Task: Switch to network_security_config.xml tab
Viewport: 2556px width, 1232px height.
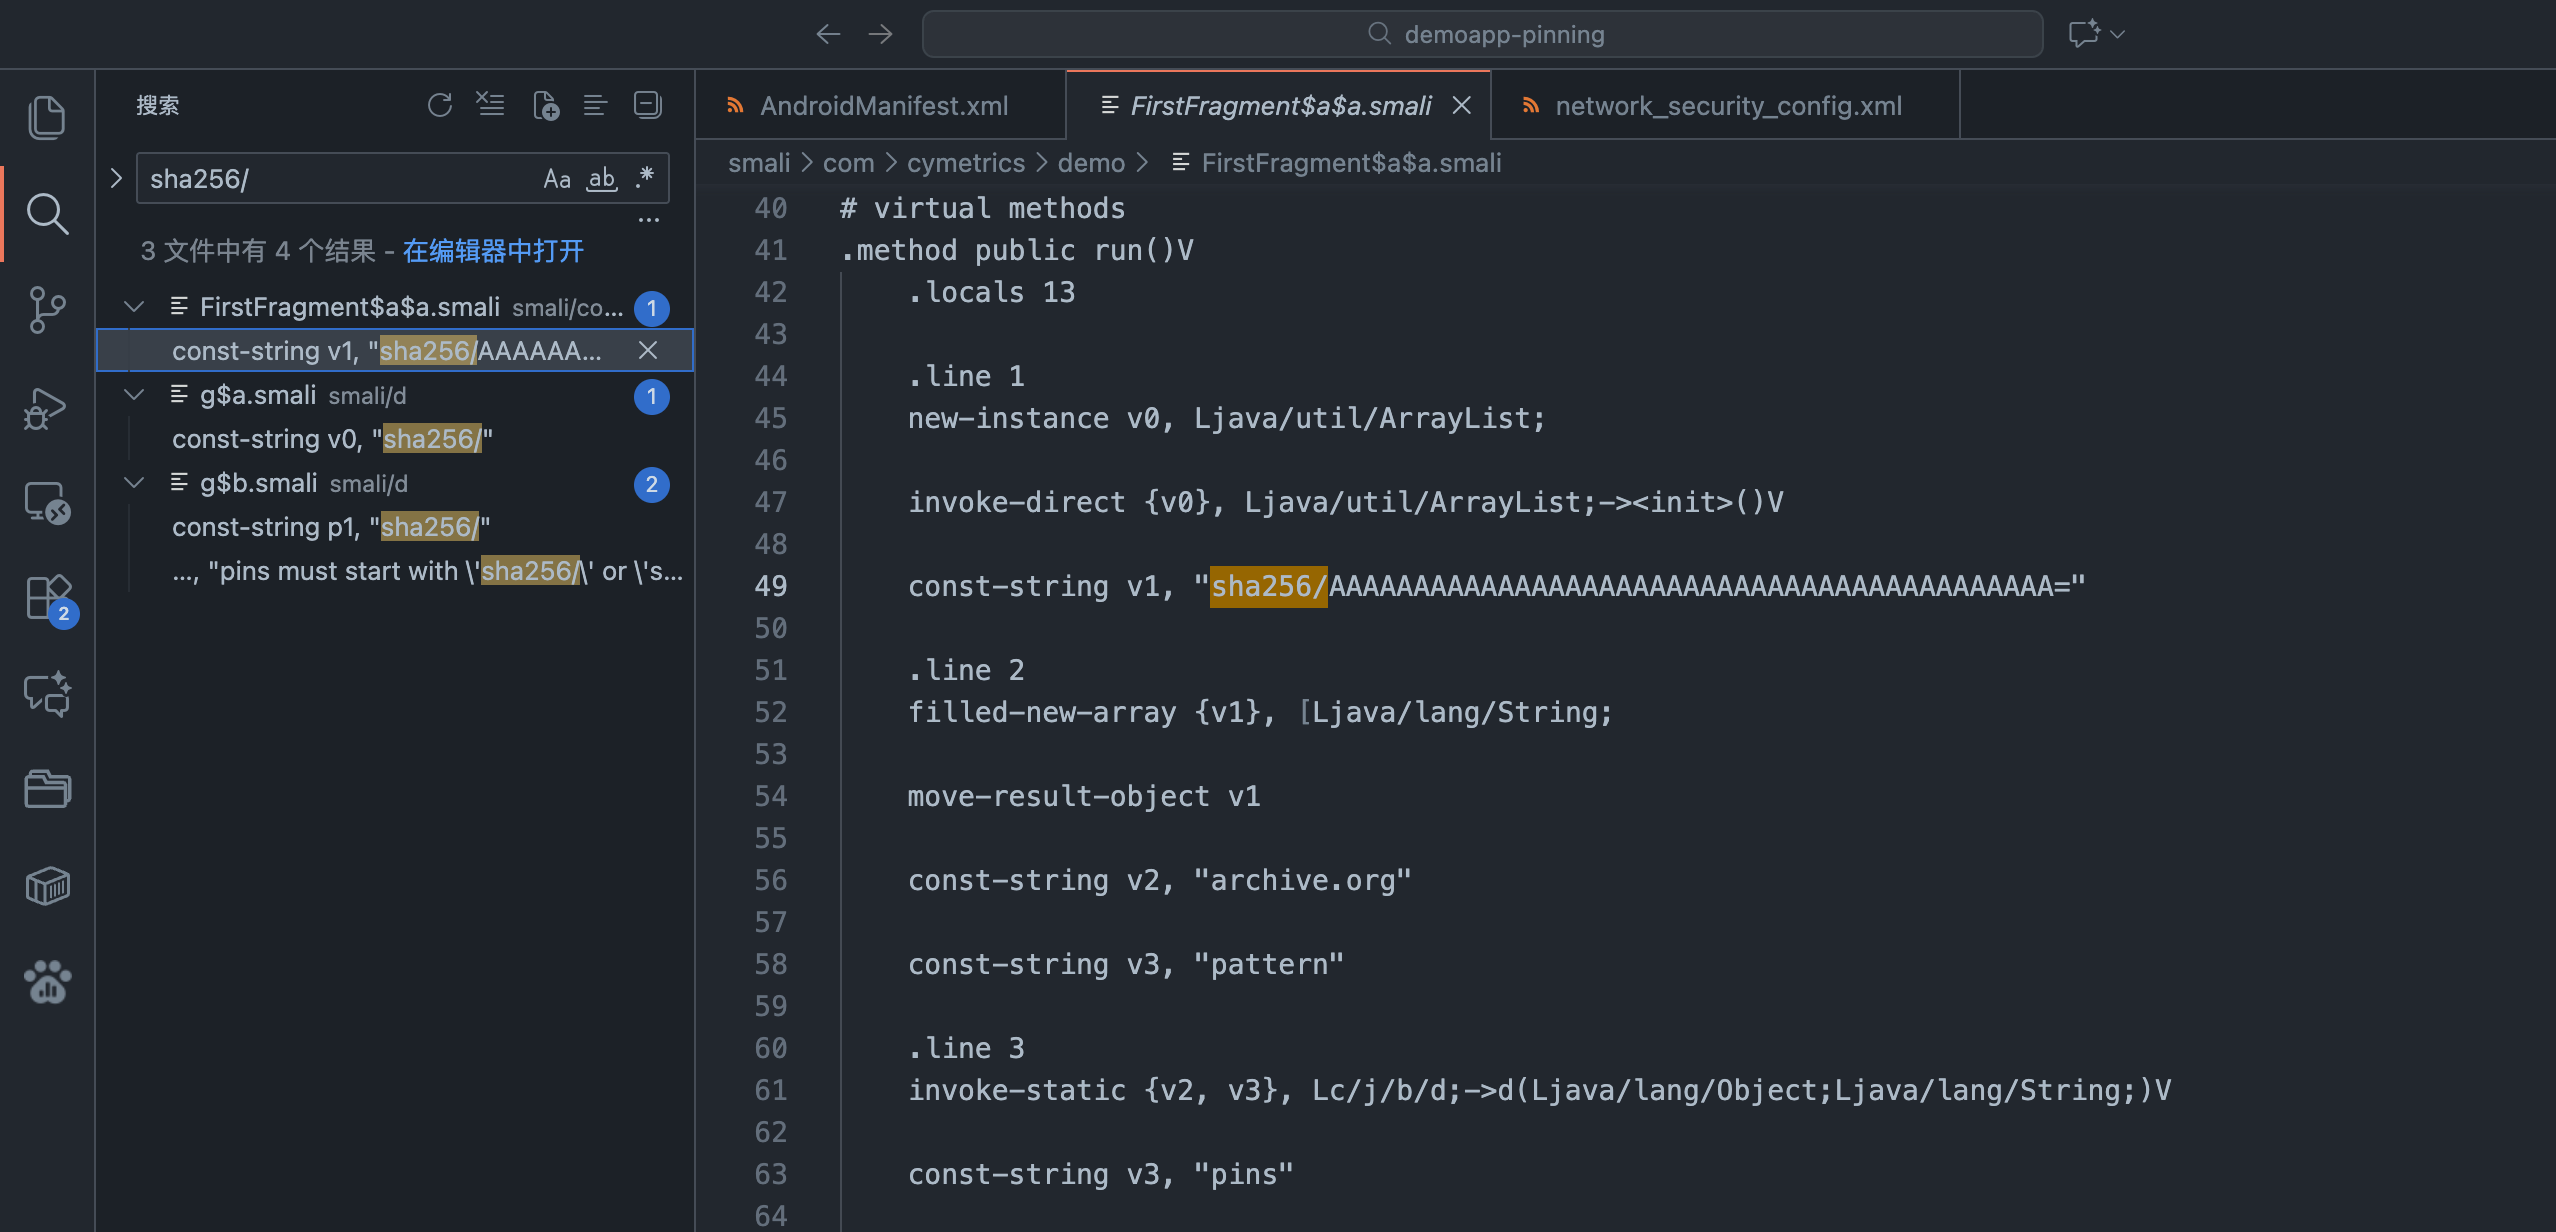Action: tap(1724, 105)
